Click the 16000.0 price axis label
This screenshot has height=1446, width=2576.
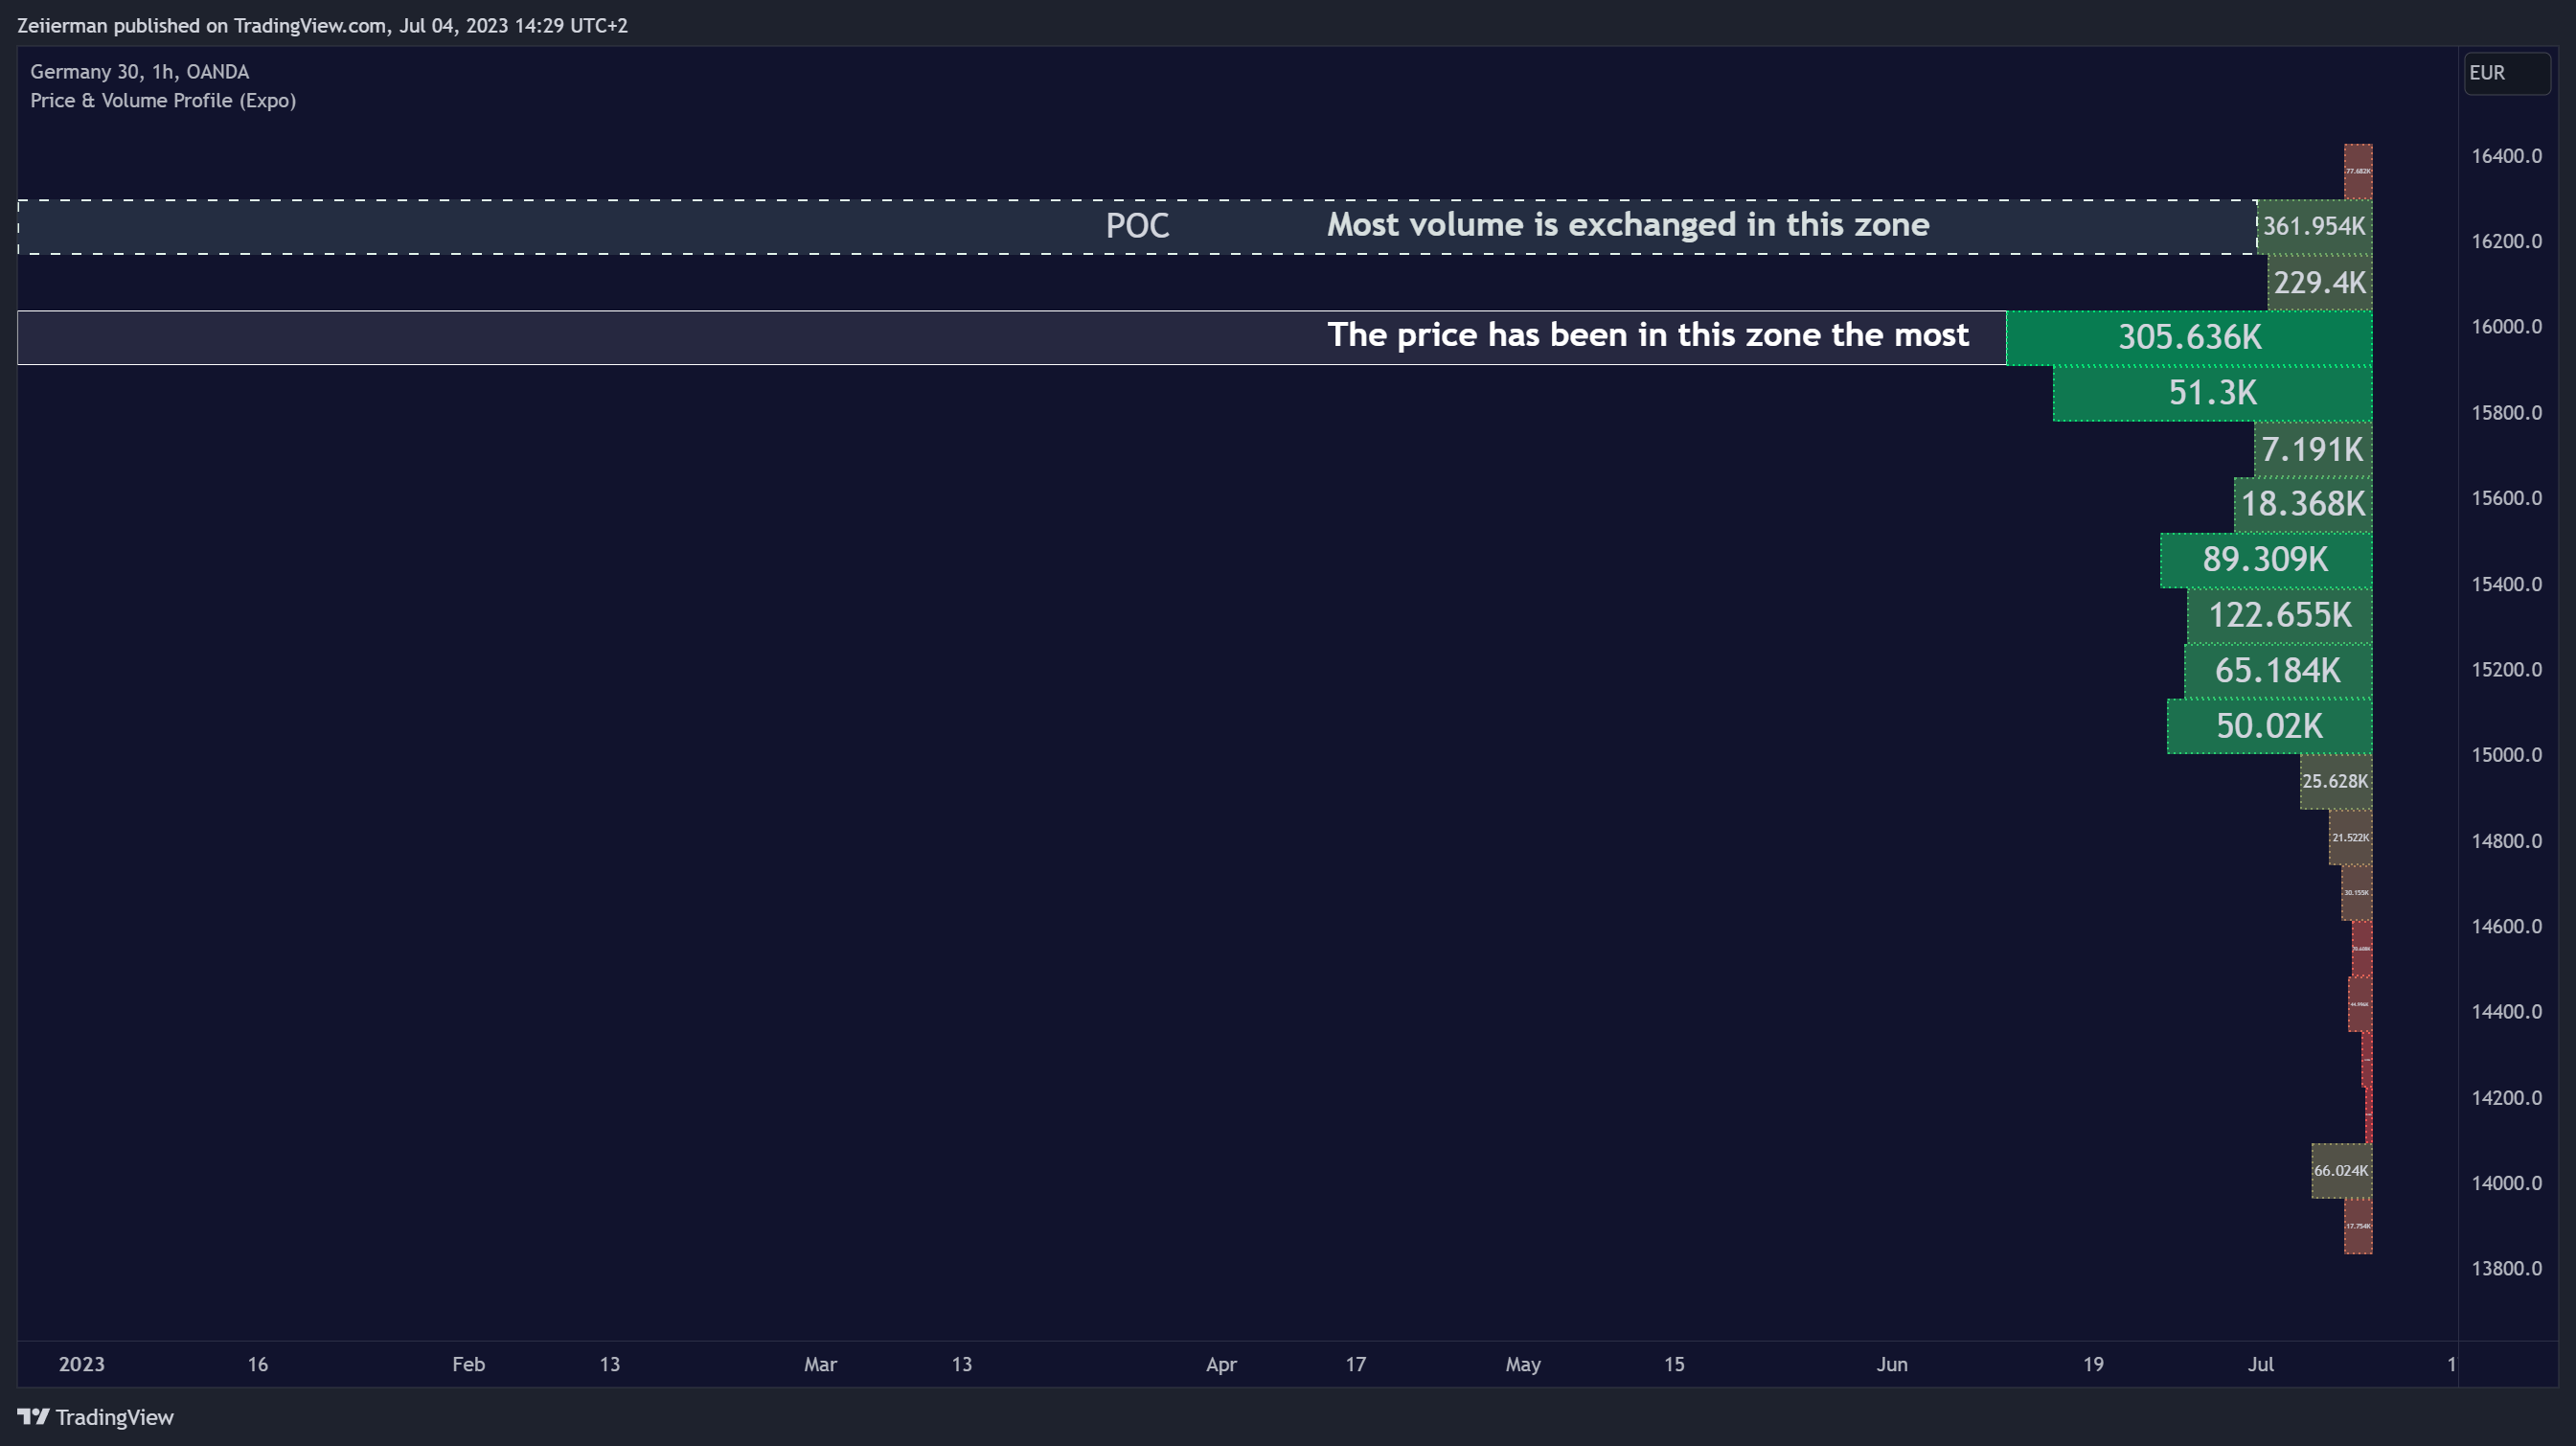[2506, 327]
